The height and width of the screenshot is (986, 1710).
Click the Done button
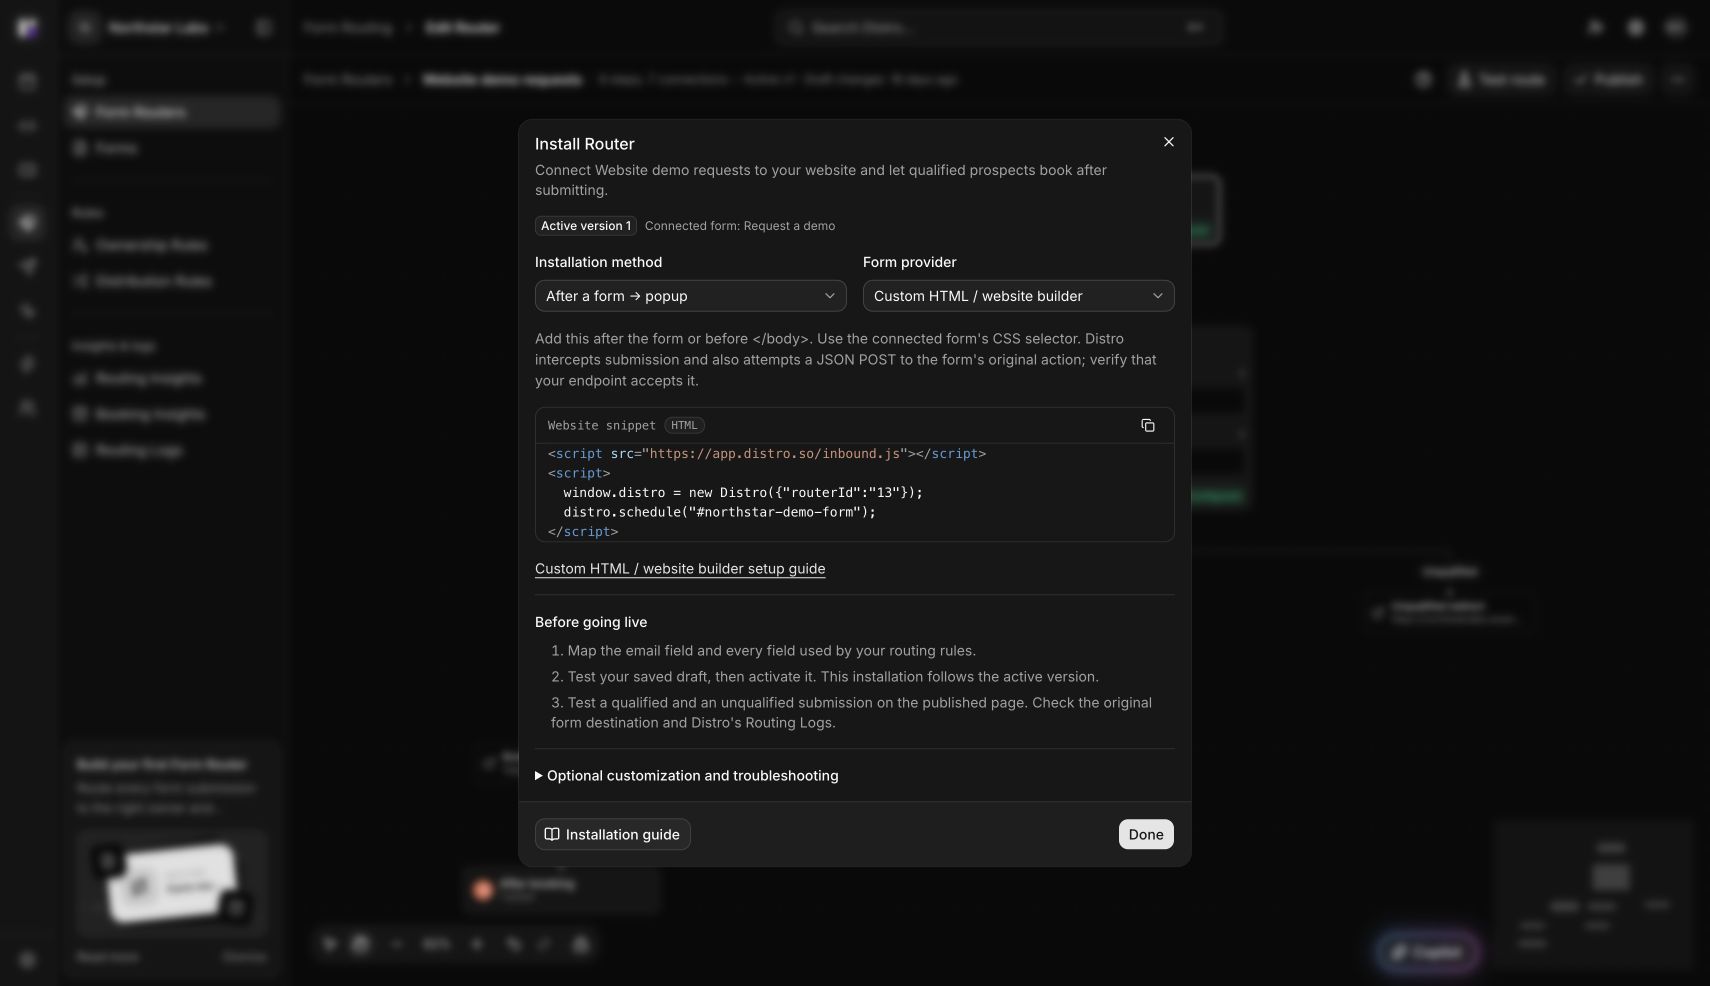[x=1146, y=835]
